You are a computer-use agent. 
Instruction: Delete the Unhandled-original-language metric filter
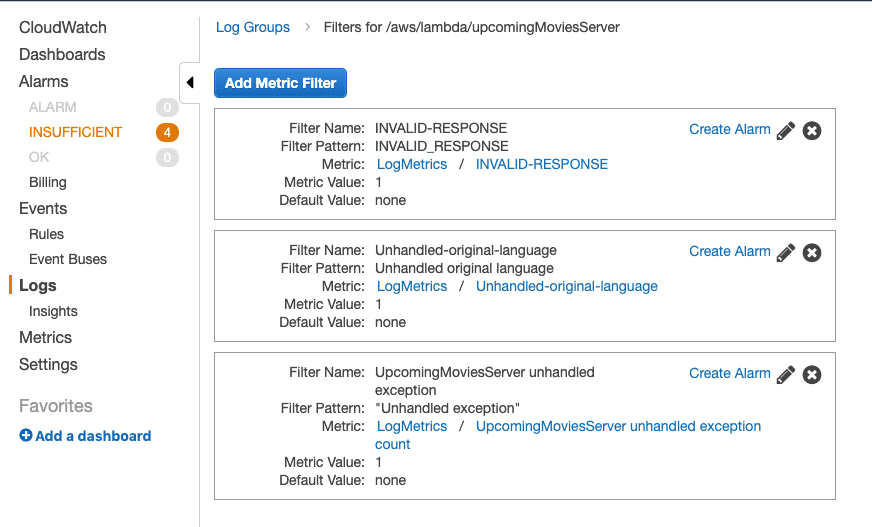(812, 253)
